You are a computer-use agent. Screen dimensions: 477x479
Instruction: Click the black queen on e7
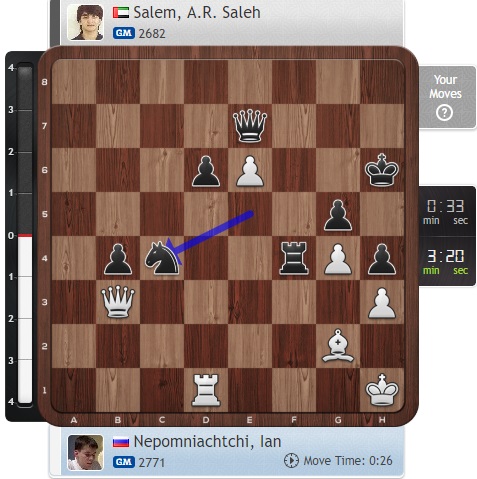point(250,126)
